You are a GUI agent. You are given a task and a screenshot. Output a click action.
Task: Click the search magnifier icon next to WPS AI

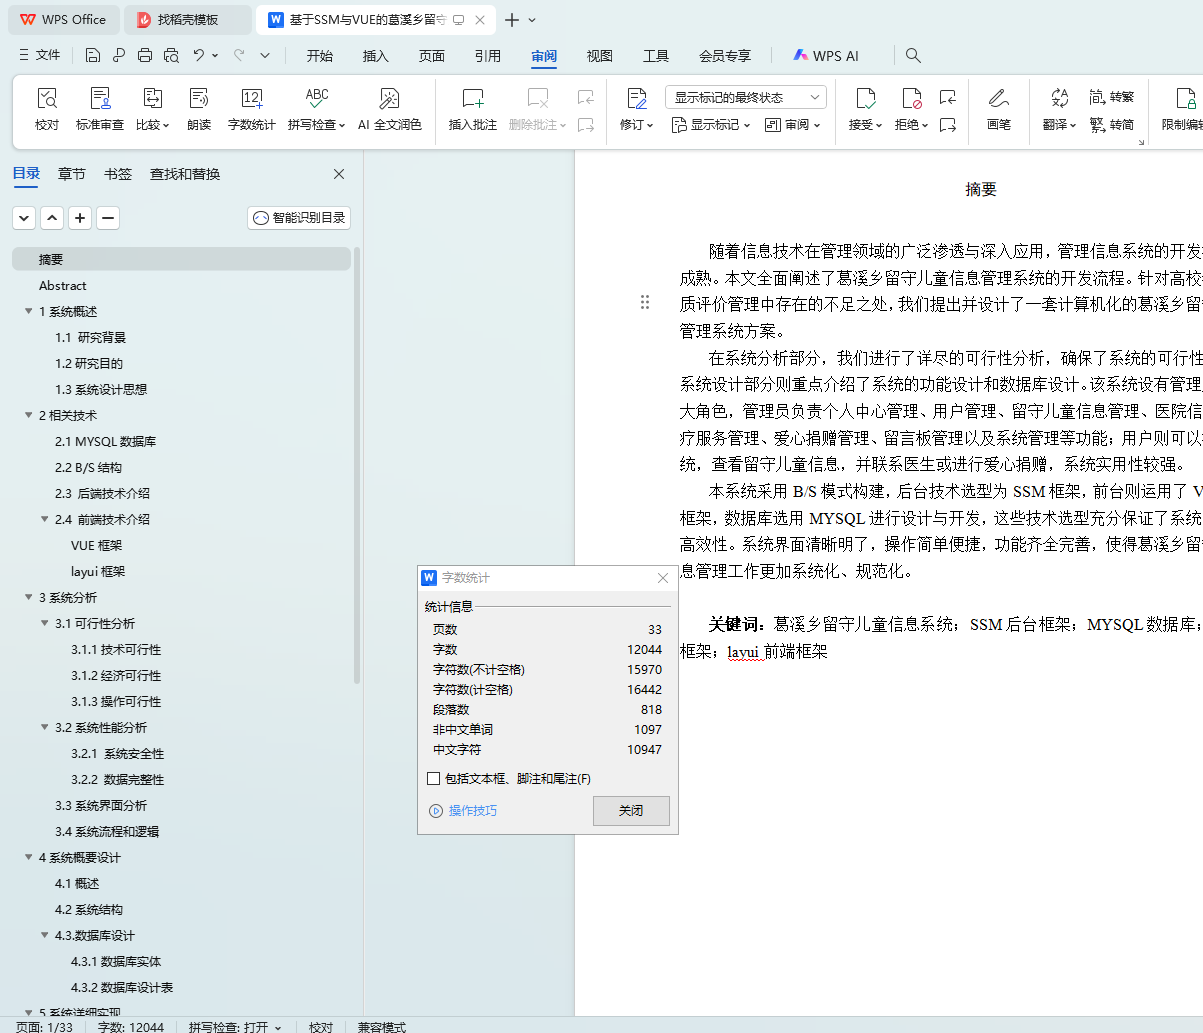point(913,56)
